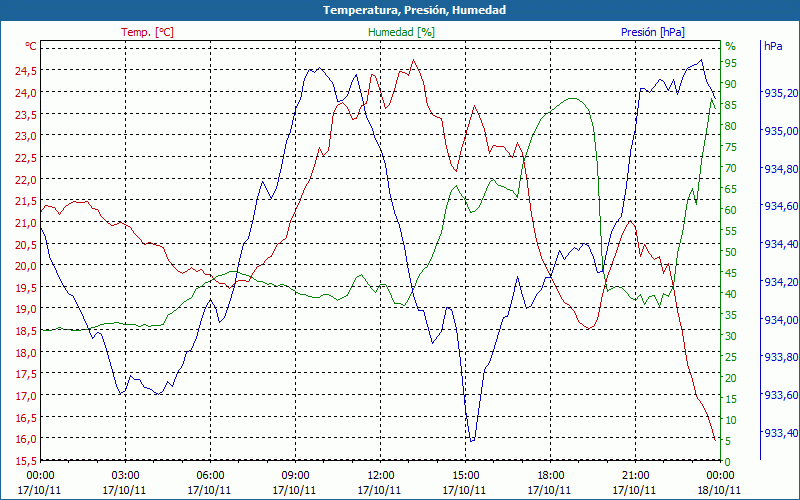Click the red °C unit label
800x500 pixels.
point(31,46)
